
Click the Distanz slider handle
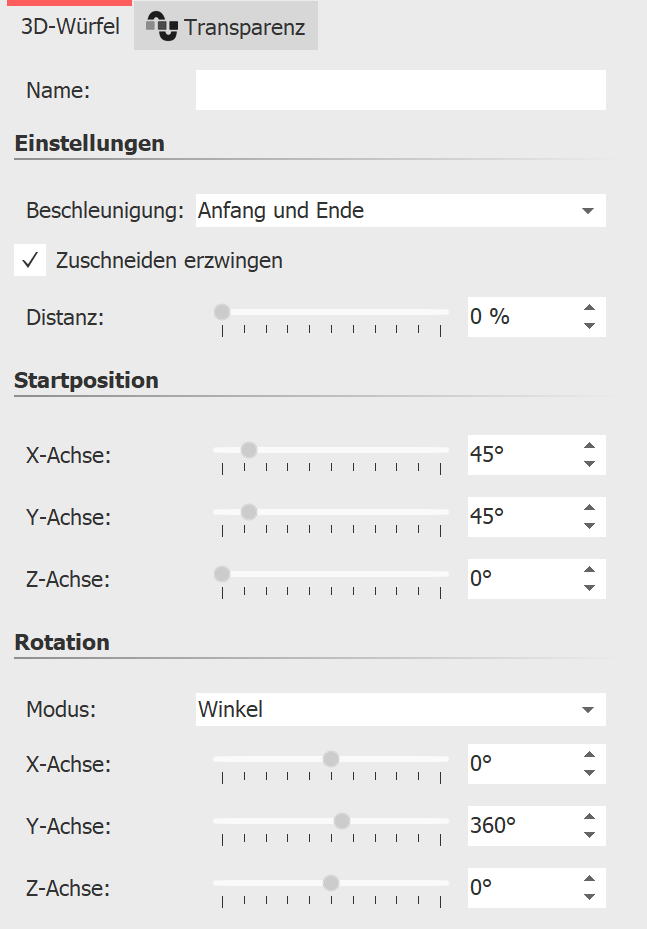coord(222,311)
